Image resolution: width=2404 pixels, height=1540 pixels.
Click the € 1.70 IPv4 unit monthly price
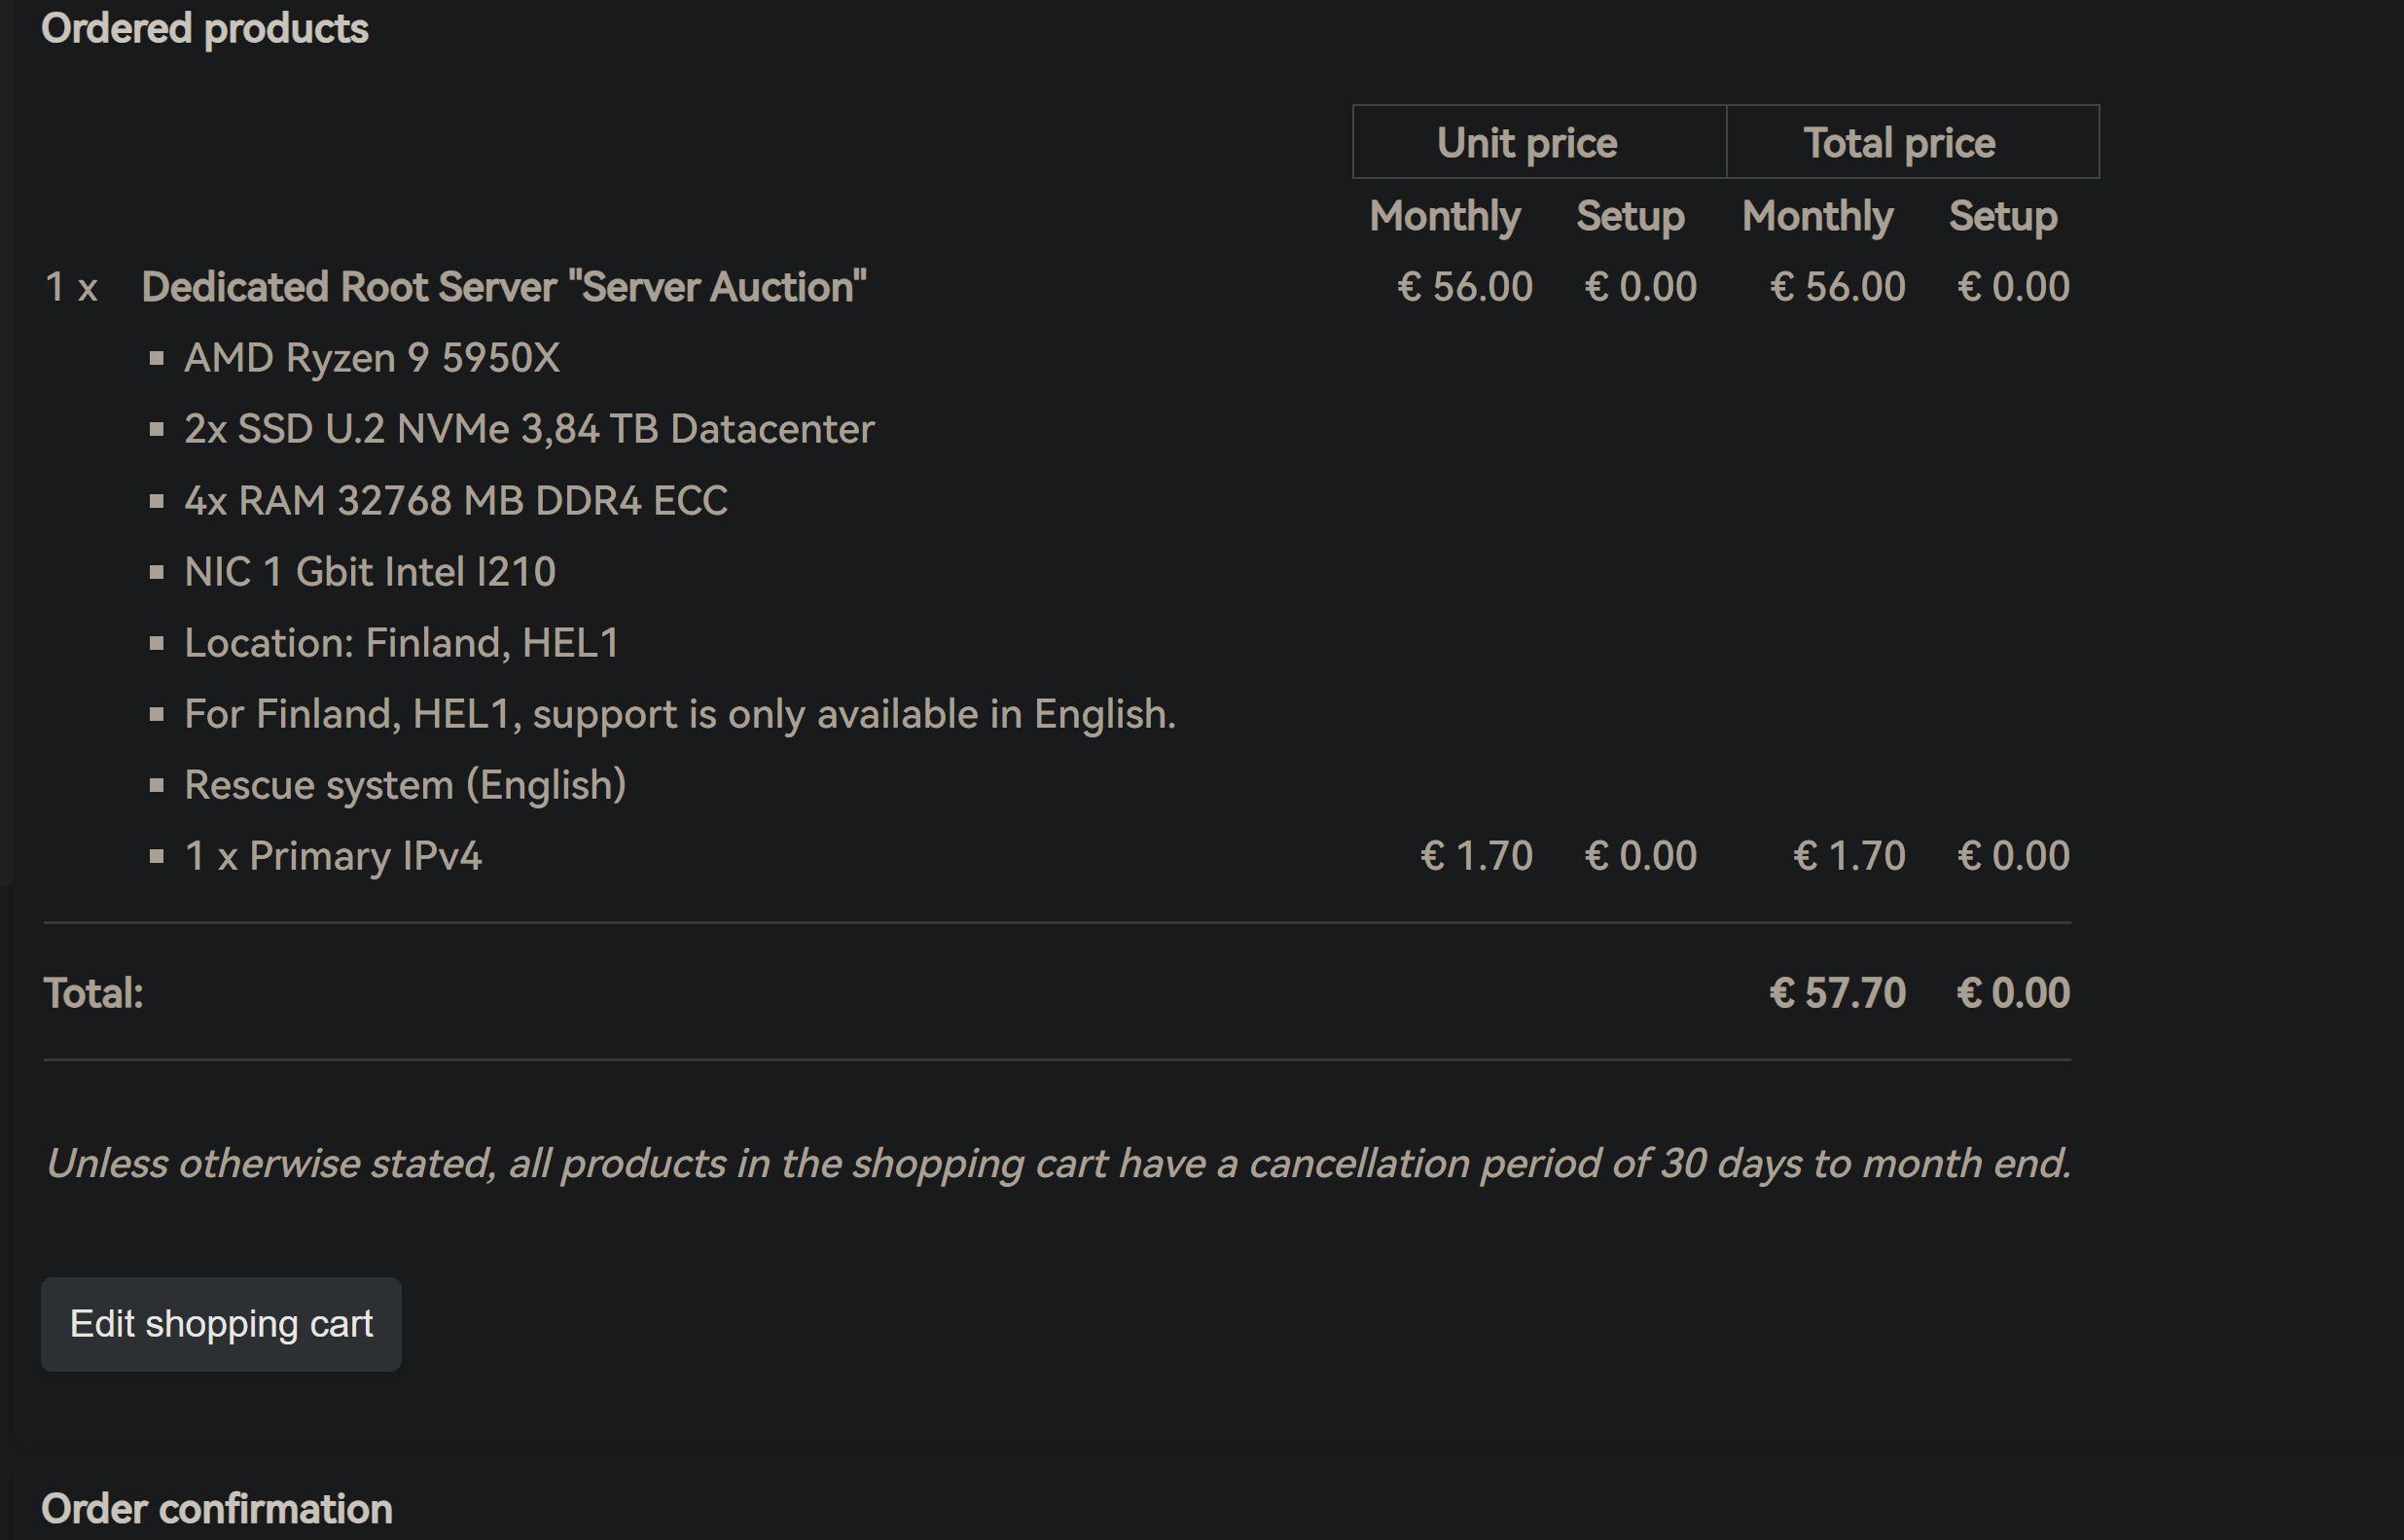[1476, 856]
